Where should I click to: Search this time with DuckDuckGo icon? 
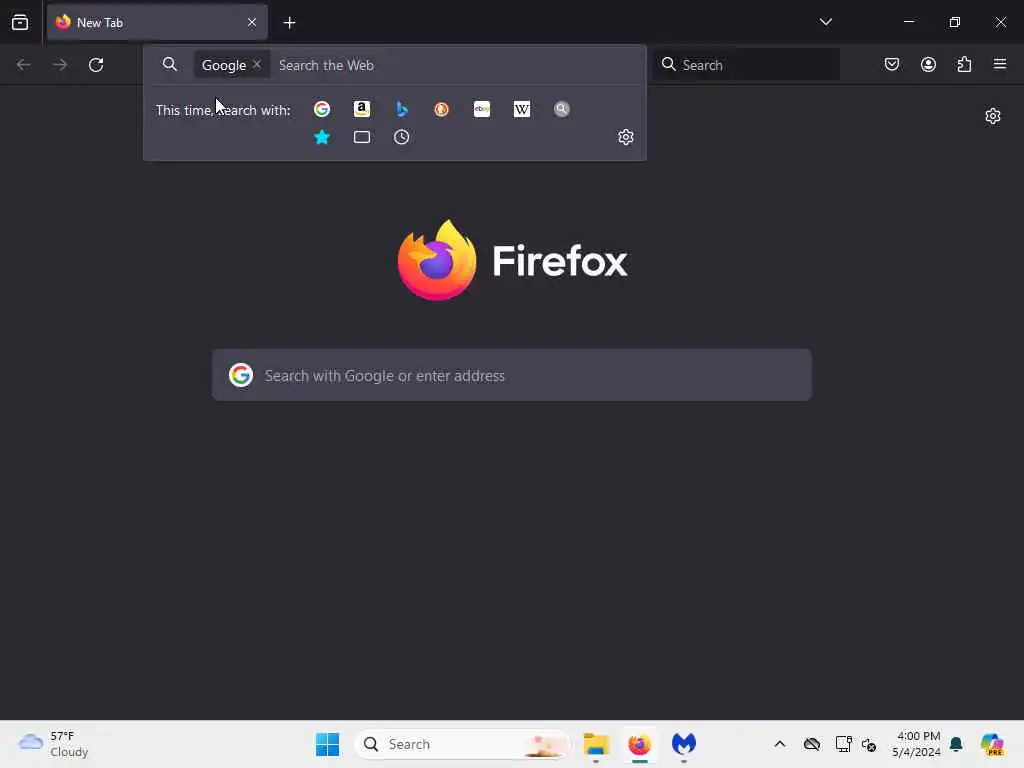pos(441,109)
